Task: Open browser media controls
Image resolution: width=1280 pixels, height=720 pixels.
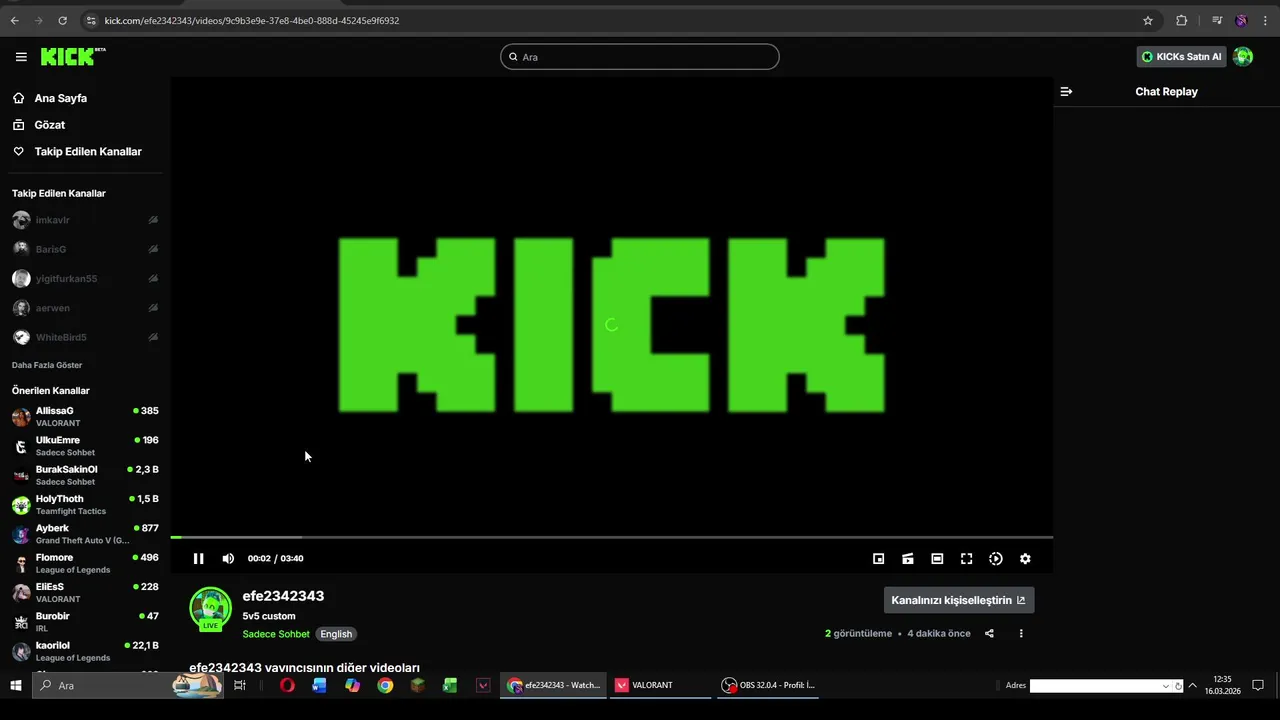Action: click(1216, 20)
